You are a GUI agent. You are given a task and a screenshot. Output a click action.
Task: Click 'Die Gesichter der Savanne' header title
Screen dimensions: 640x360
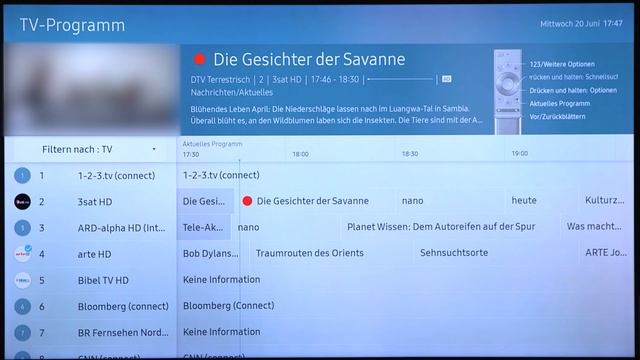coord(309,60)
